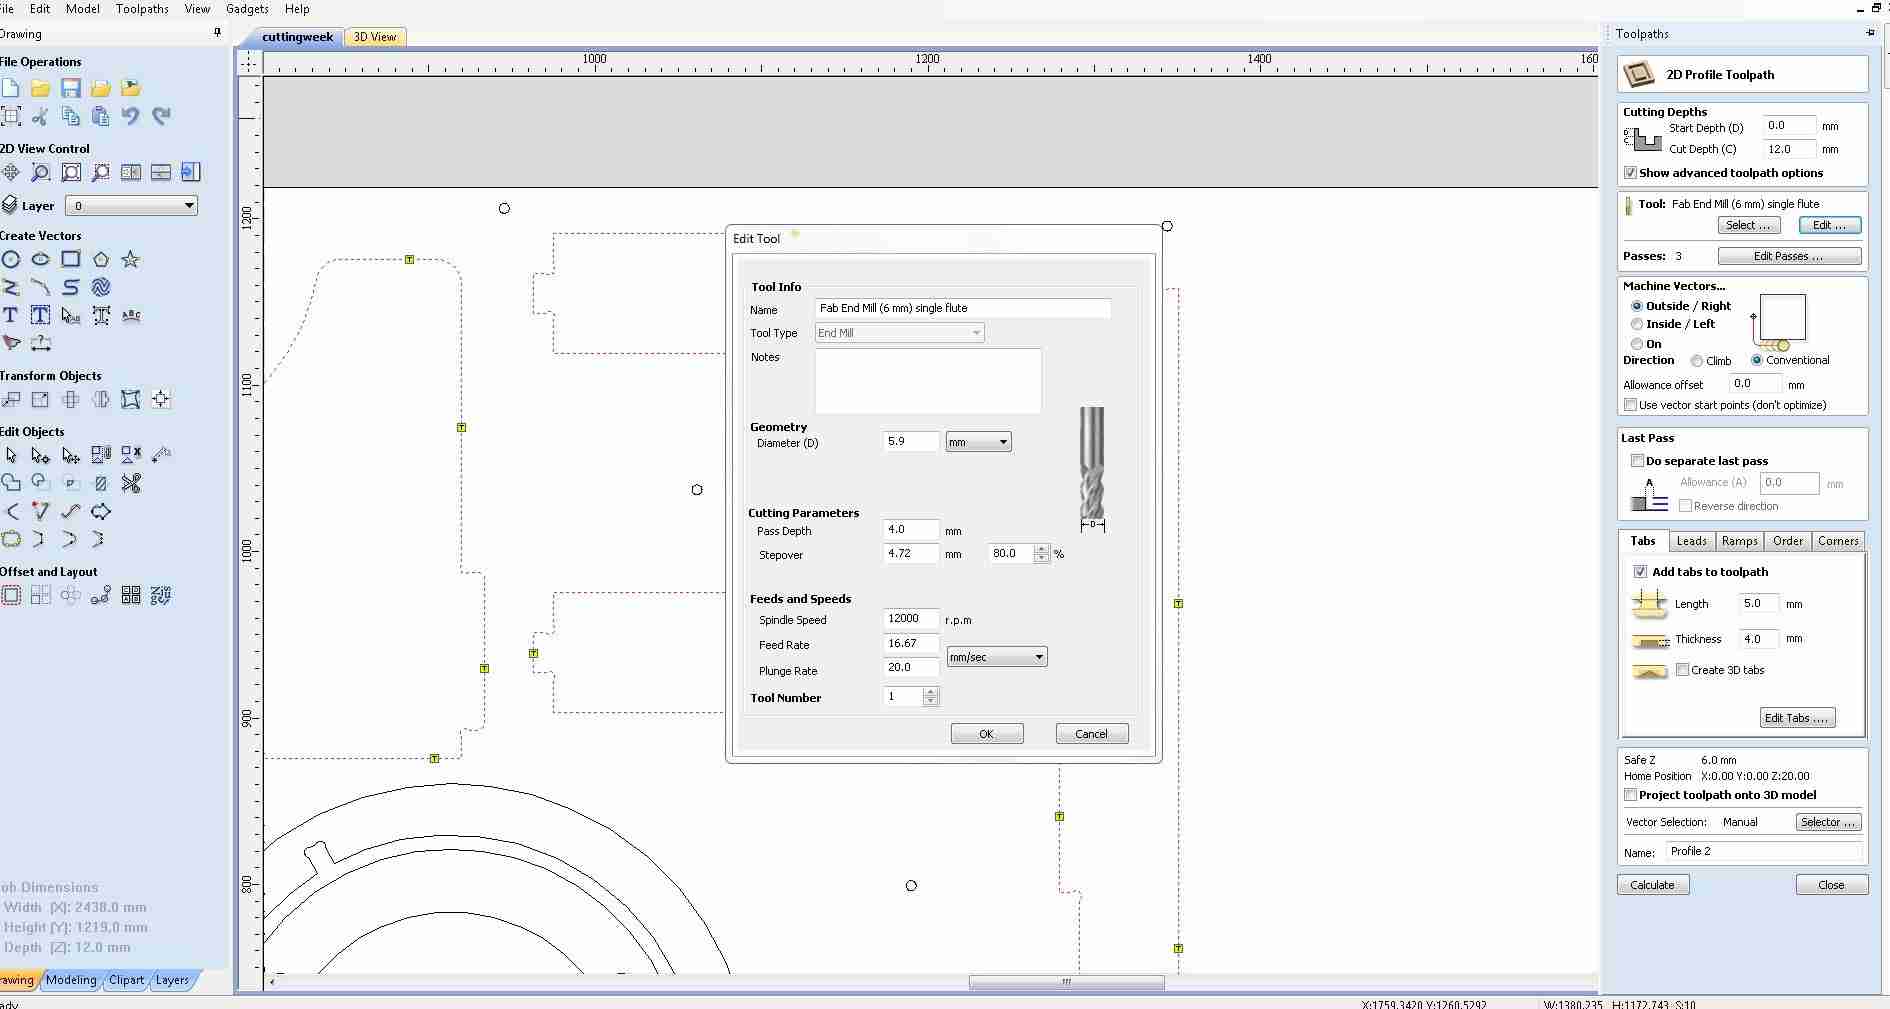
Task: Toggle Add tabs to toolpath
Action: (x=1640, y=572)
